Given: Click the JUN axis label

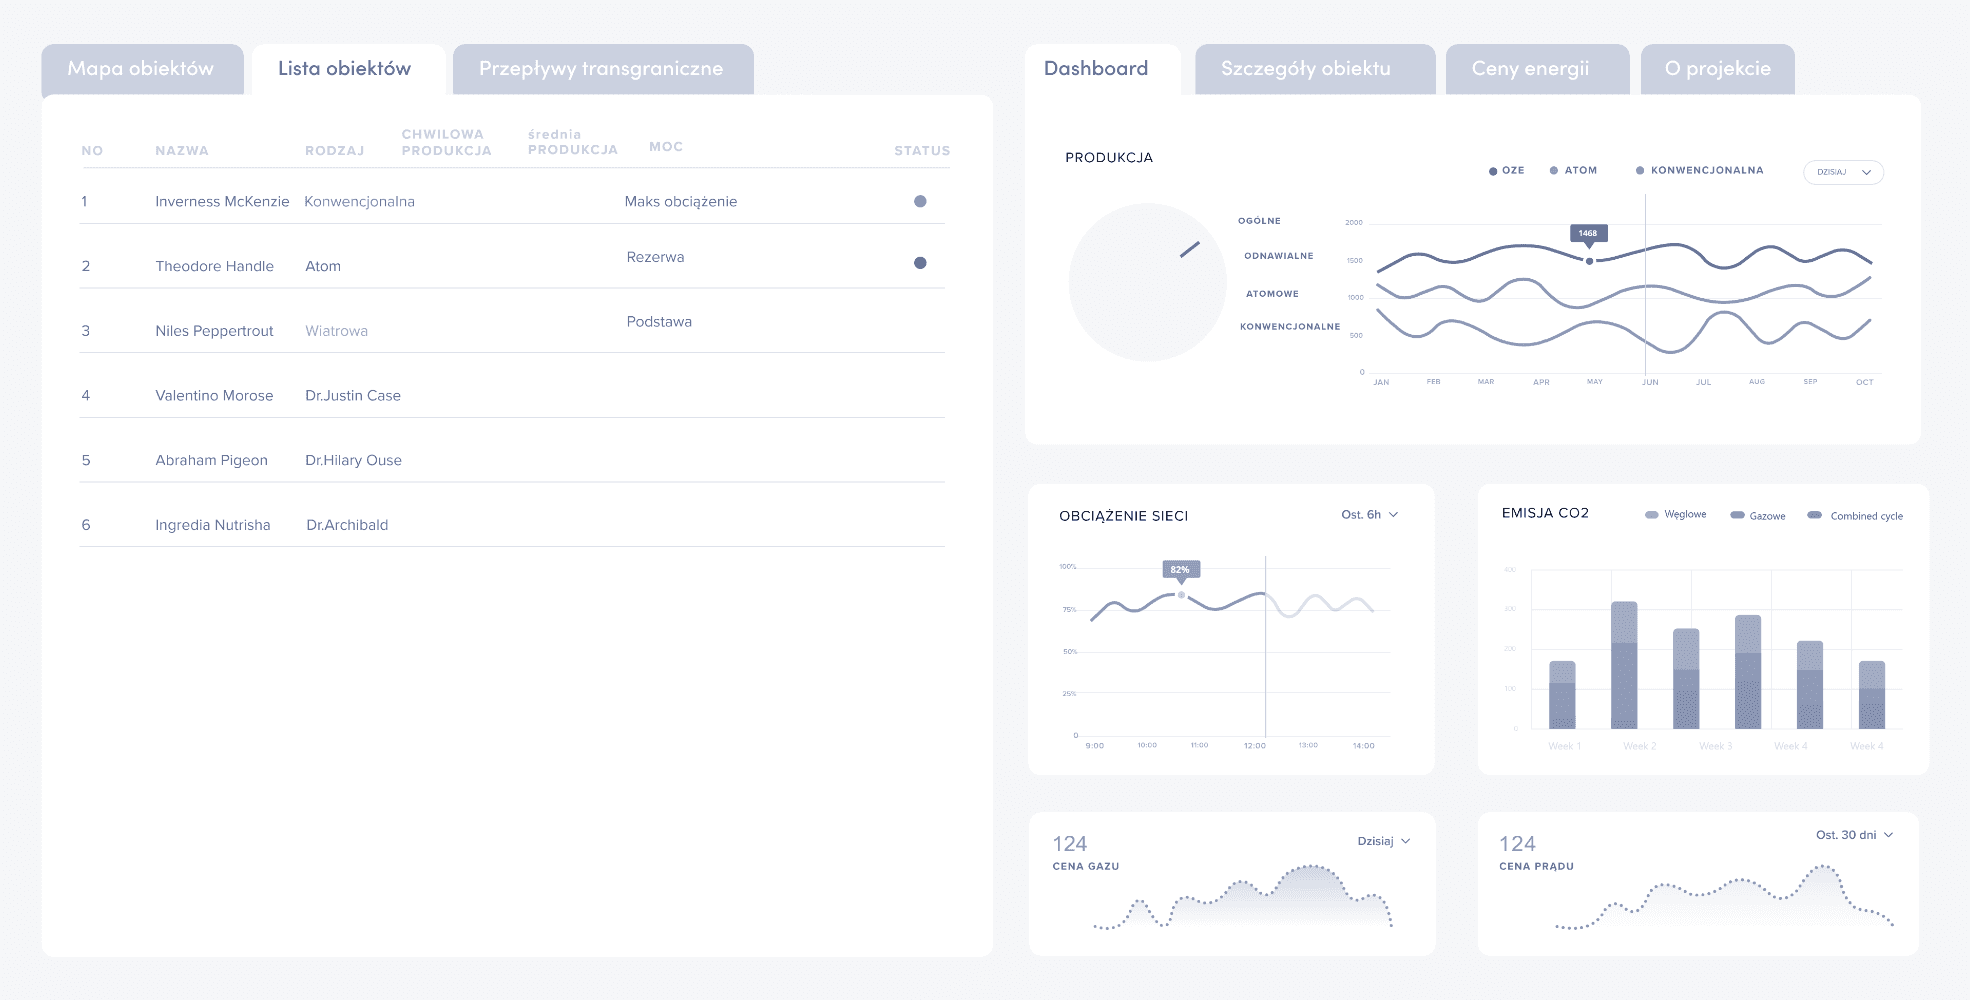Looking at the screenshot, I should (1650, 382).
